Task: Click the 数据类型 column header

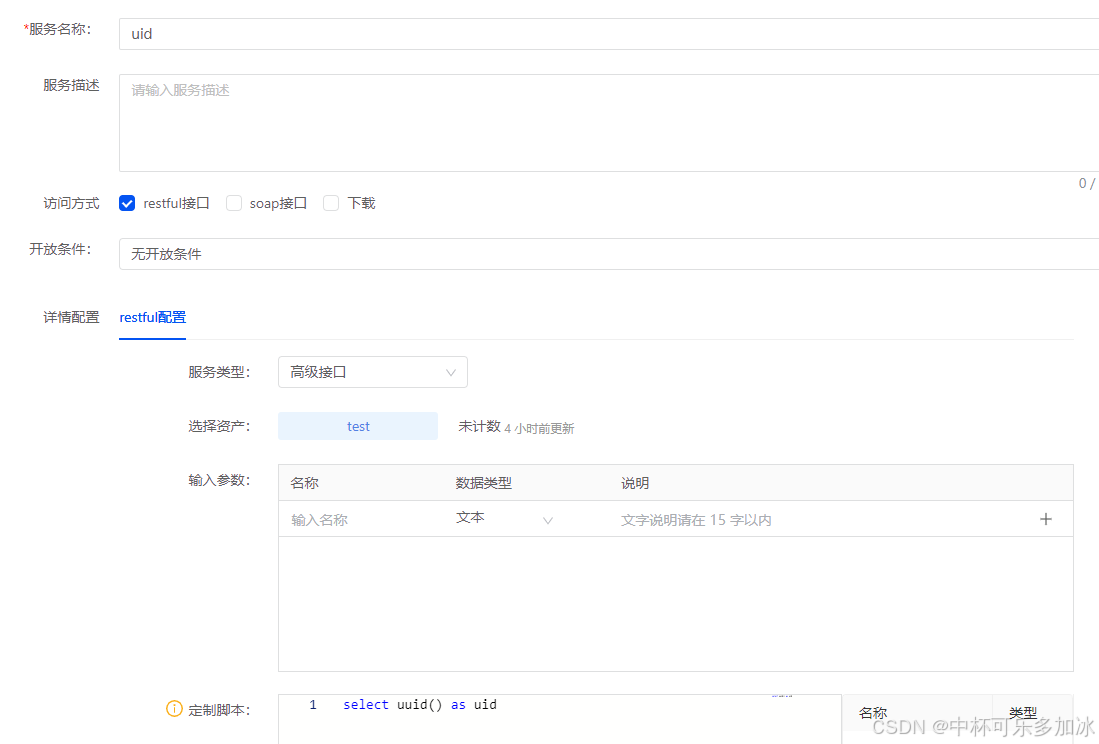Action: (x=484, y=483)
